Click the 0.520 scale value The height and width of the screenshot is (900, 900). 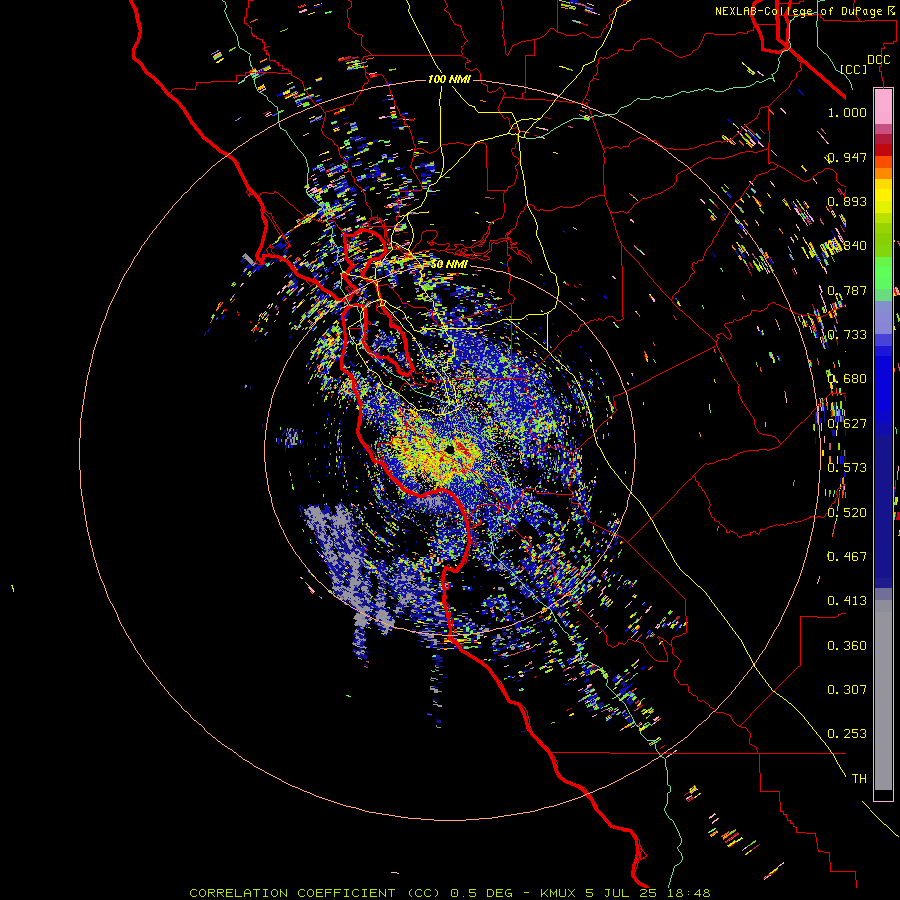click(847, 513)
